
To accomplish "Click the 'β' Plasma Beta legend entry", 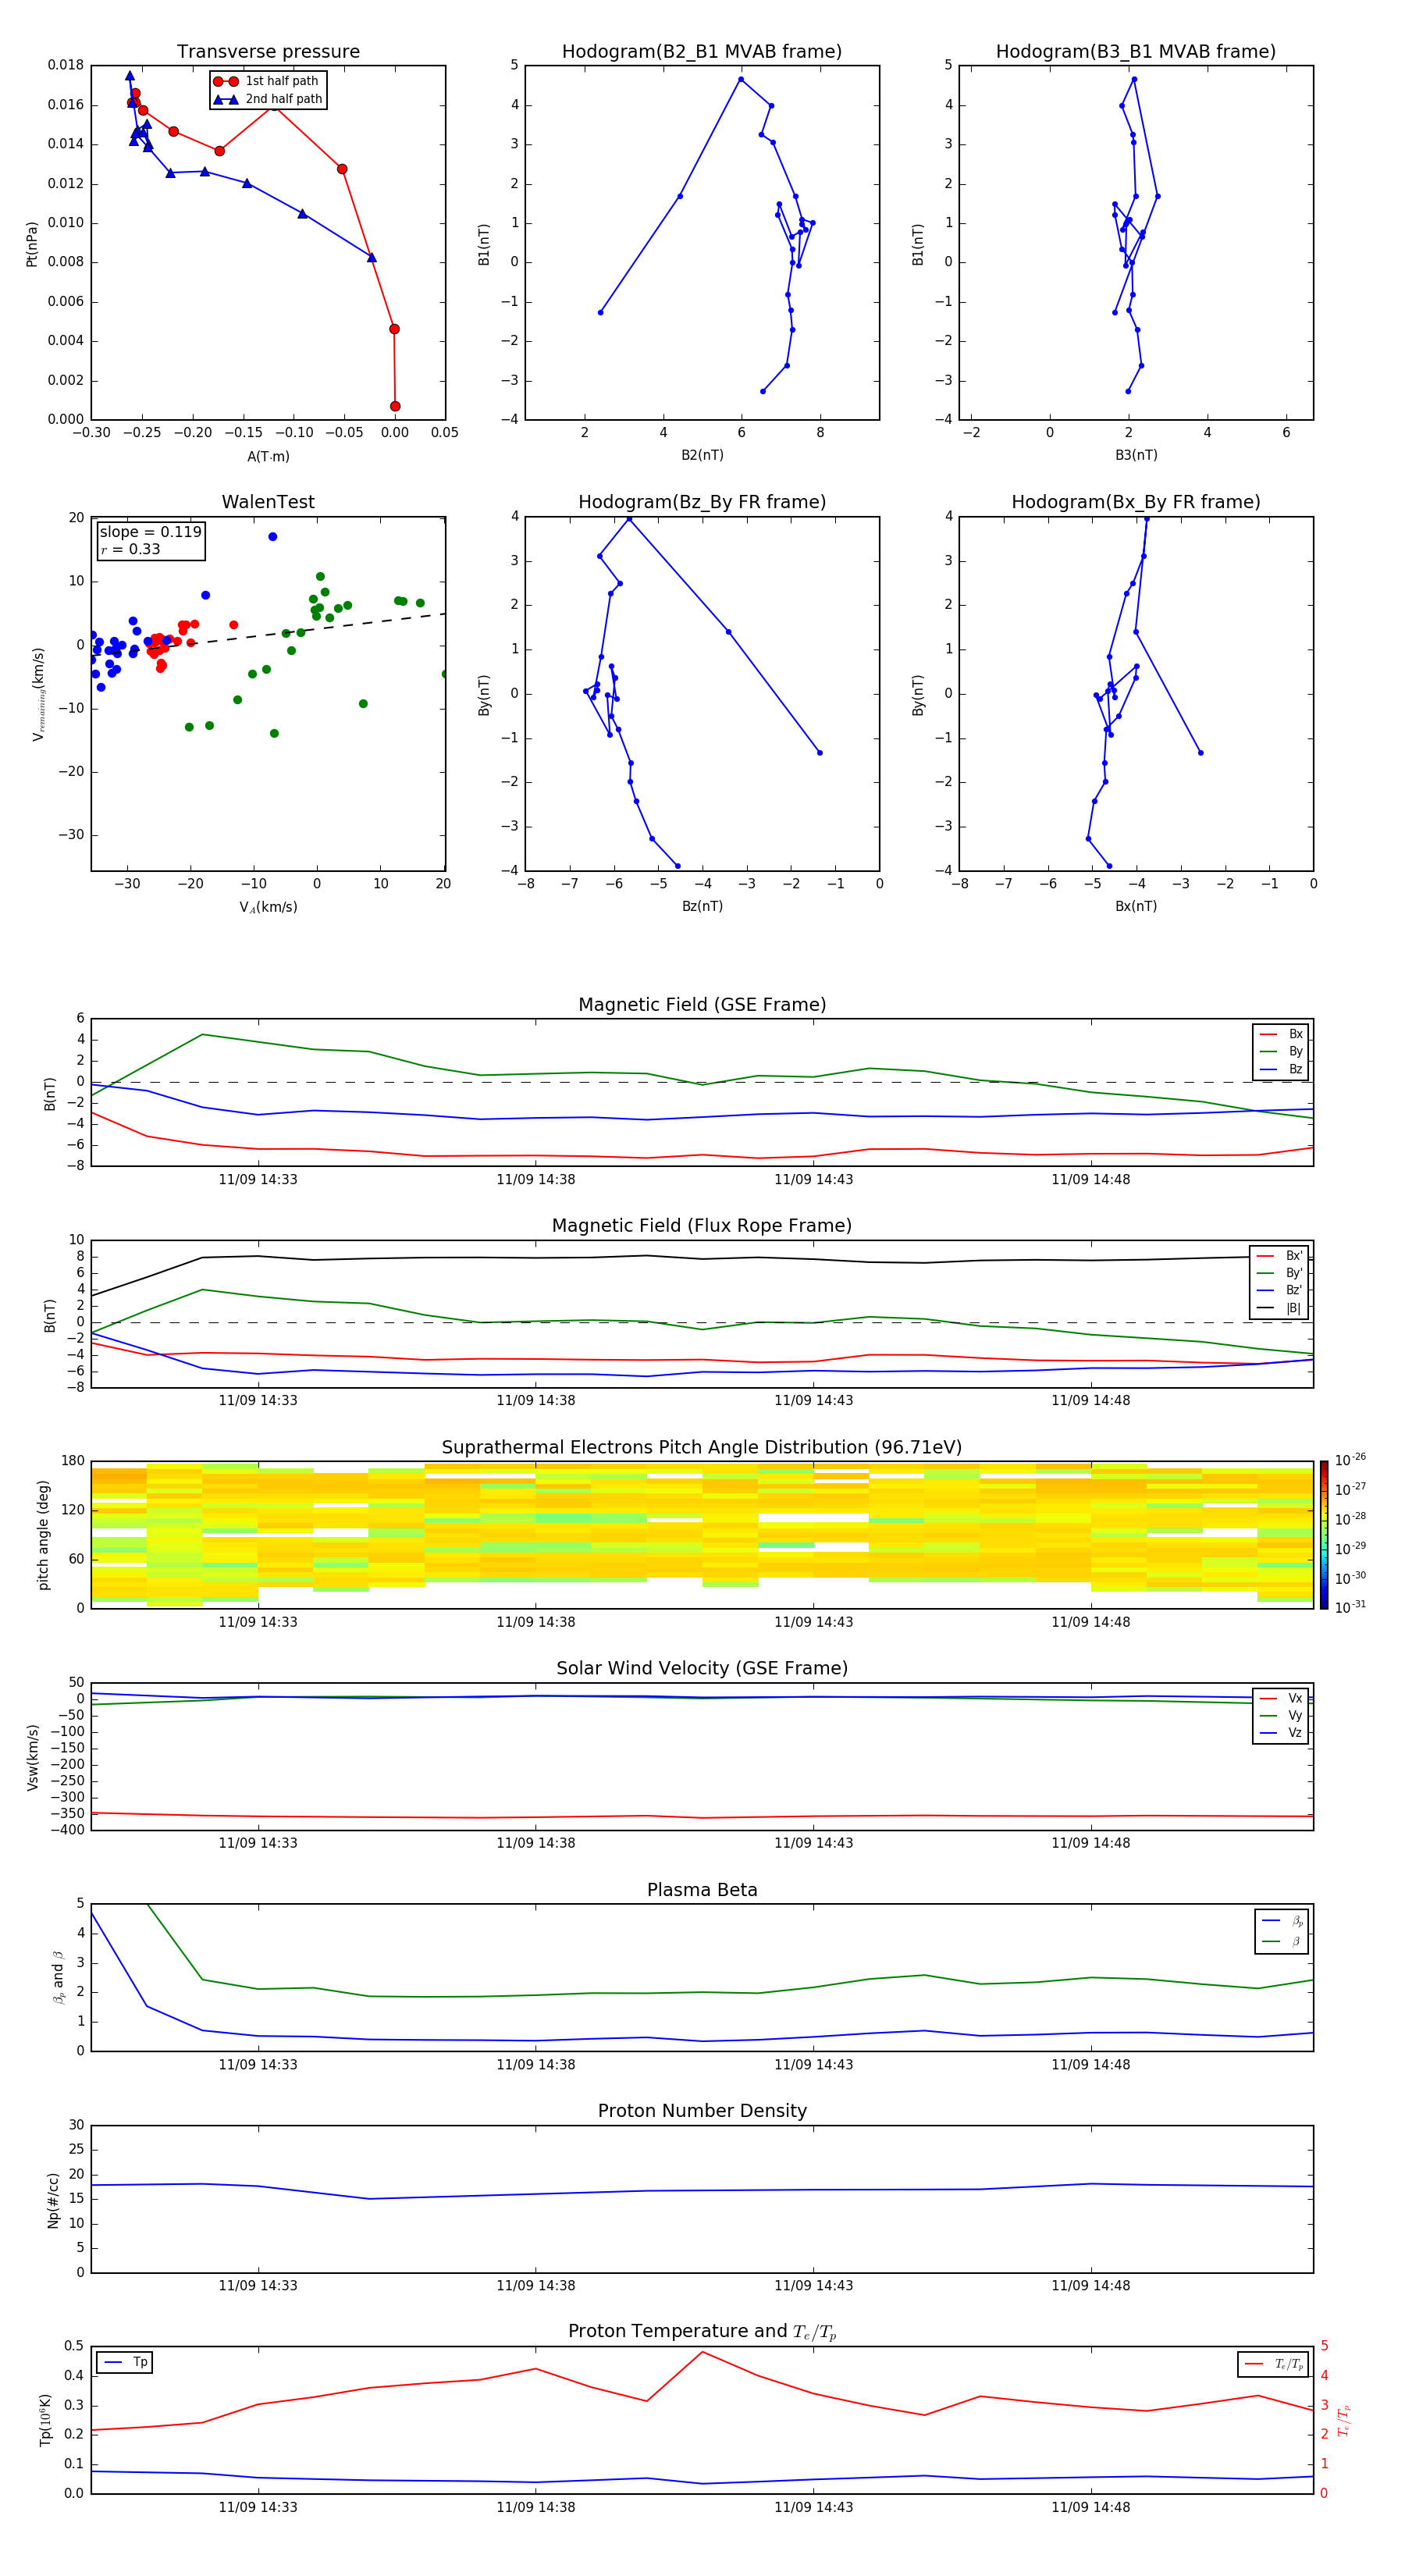I will click(1282, 1941).
